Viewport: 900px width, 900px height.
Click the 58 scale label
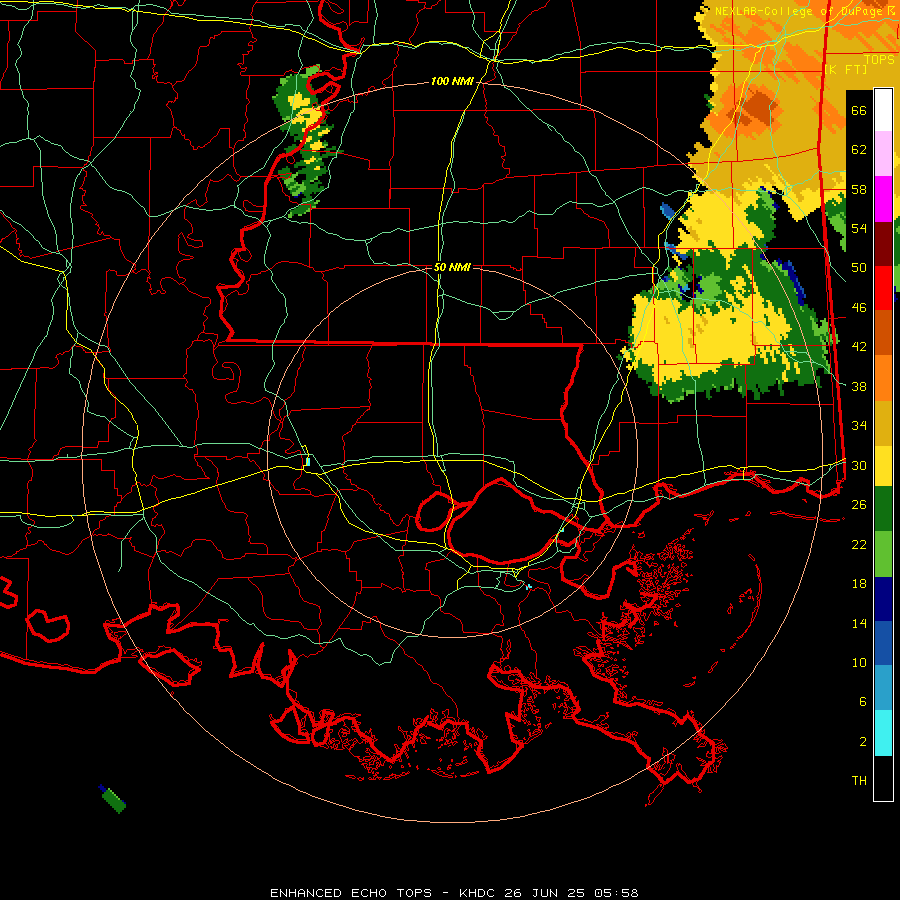[x=859, y=189]
